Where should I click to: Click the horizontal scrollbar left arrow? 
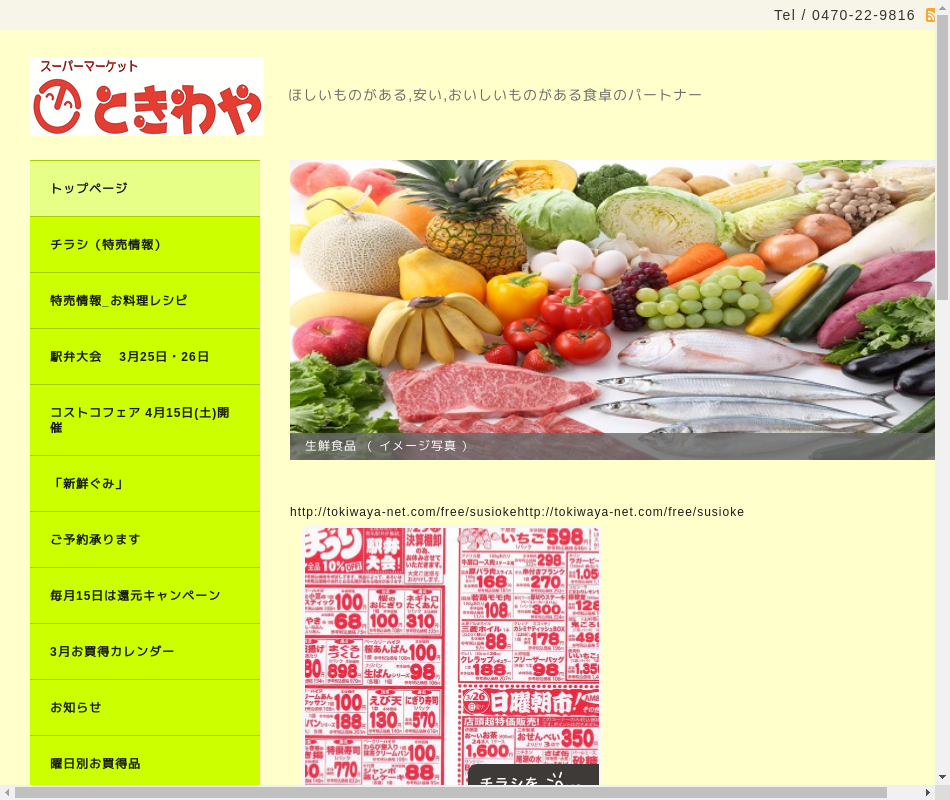7,792
